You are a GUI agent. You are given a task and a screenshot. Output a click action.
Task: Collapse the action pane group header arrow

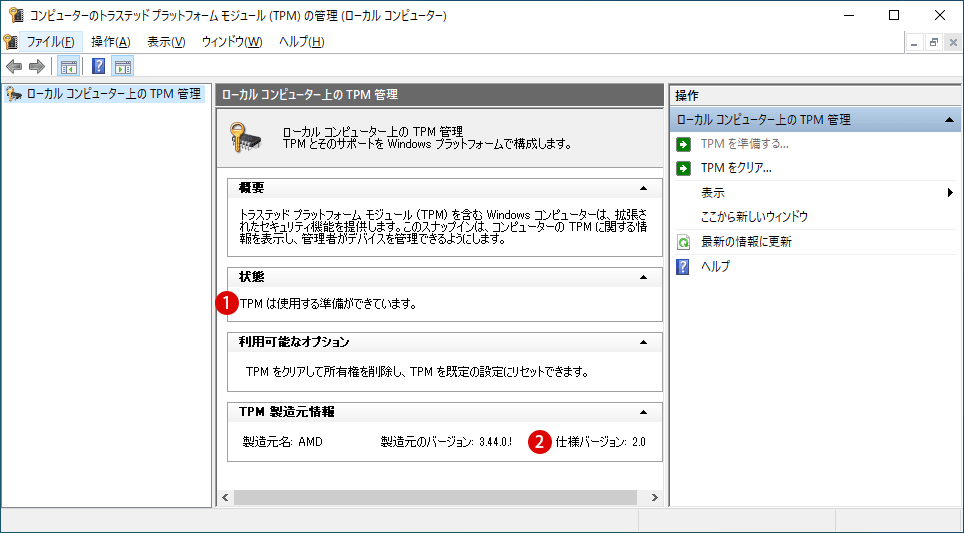(x=949, y=120)
